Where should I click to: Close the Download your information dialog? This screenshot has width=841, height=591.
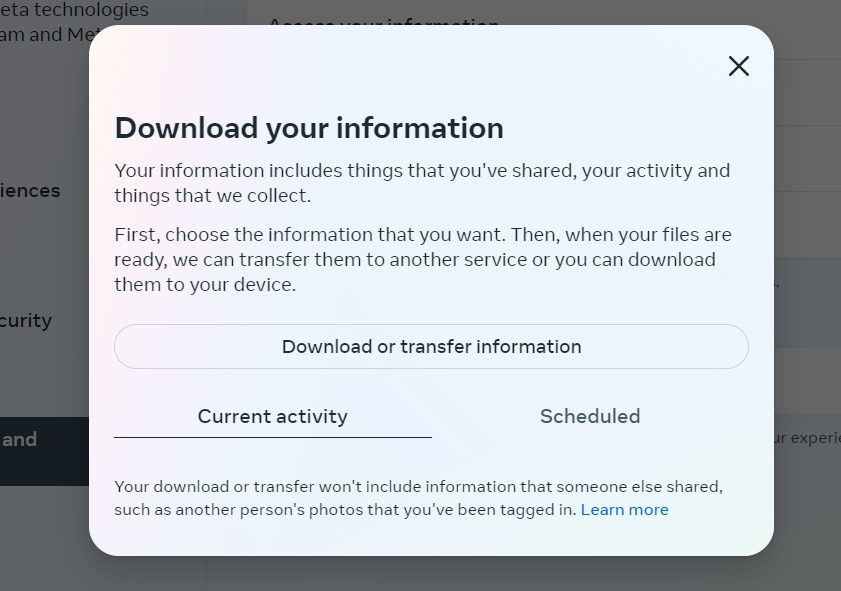click(739, 66)
